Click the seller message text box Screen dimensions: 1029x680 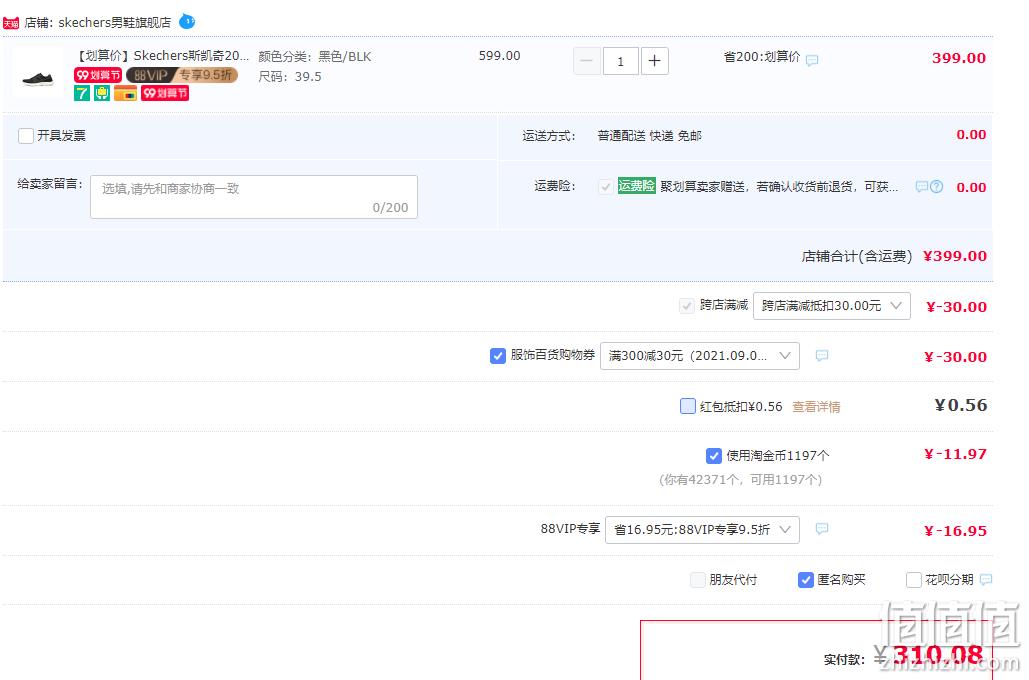[x=254, y=196]
